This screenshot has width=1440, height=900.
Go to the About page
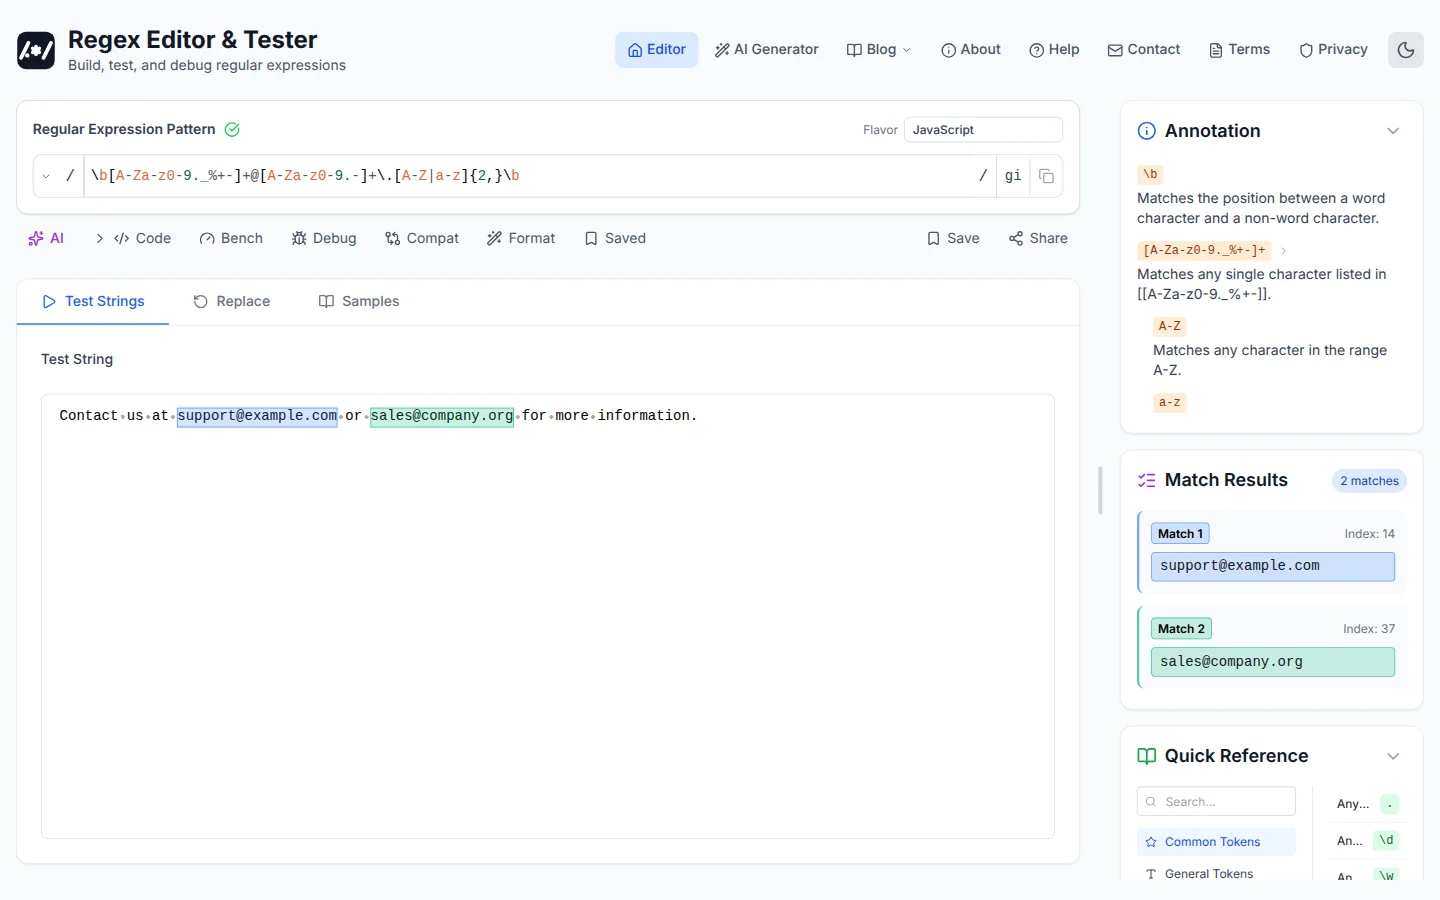point(970,50)
